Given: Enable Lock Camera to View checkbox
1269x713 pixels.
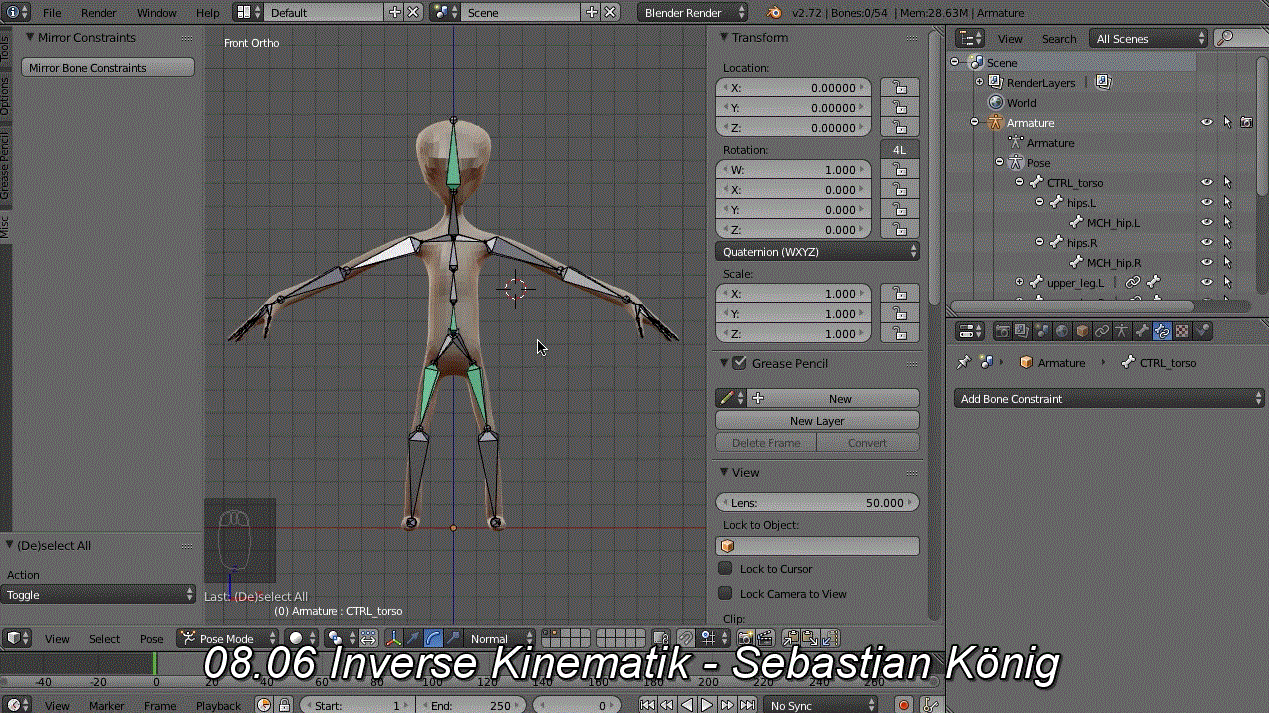Looking at the screenshot, I should pyautogui.click(x=726, y=593).
